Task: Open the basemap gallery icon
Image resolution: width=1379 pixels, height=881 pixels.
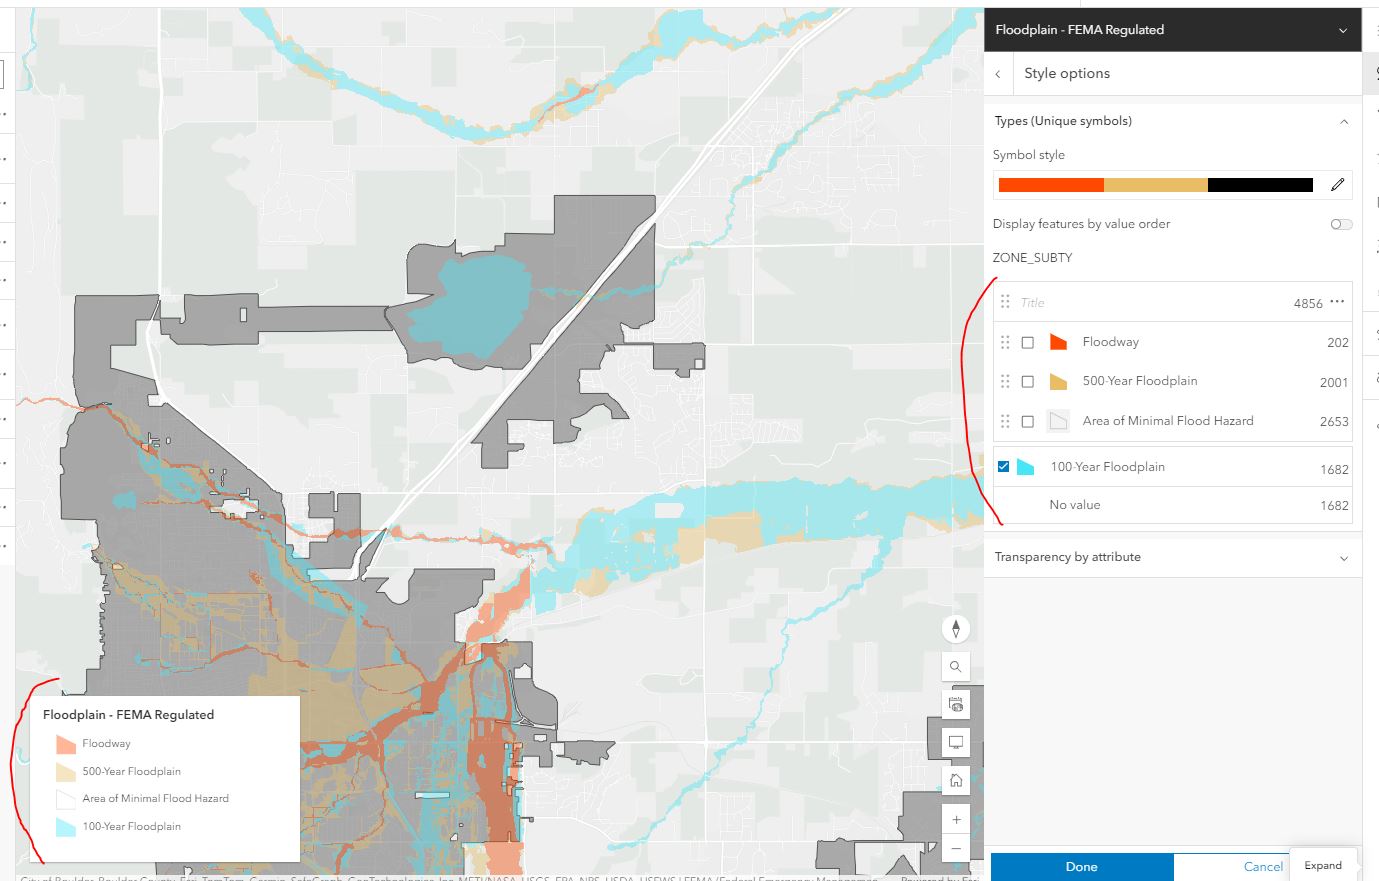Action: coord(955,704)
